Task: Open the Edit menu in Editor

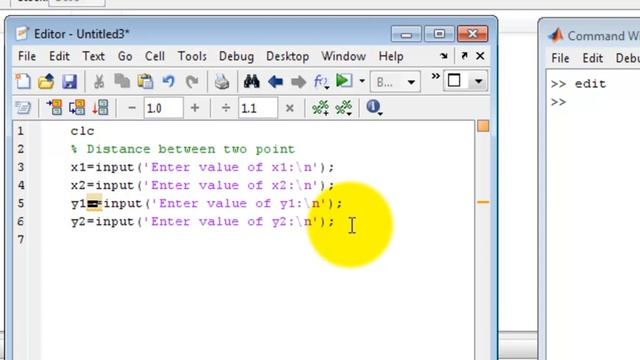Action: click(x=59, y=56)
